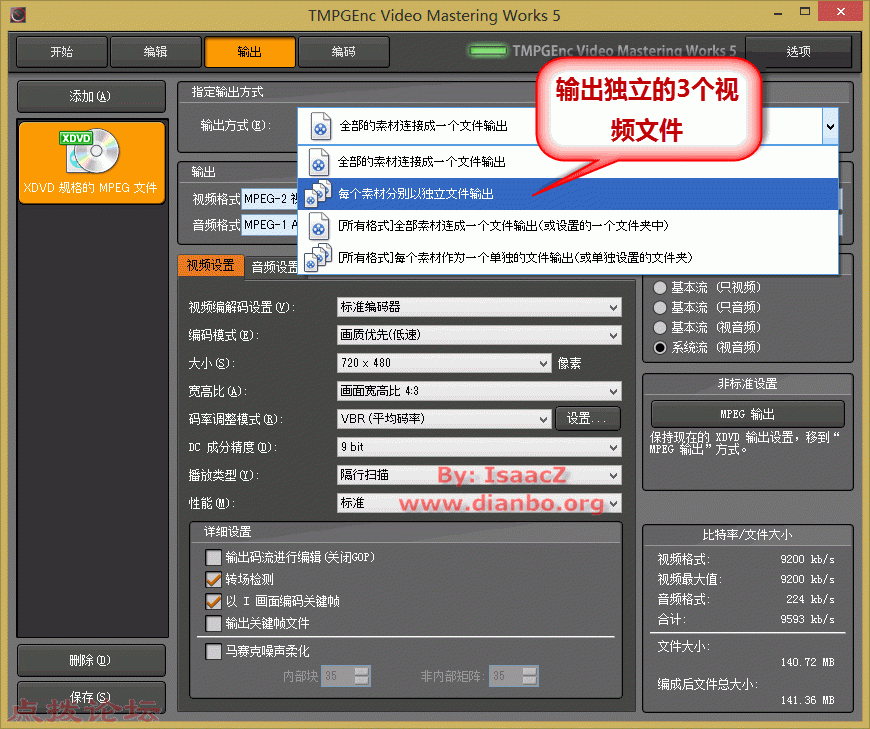Open bitrate 设置... button
The image size is (870, 729).
tap(588, 418)
